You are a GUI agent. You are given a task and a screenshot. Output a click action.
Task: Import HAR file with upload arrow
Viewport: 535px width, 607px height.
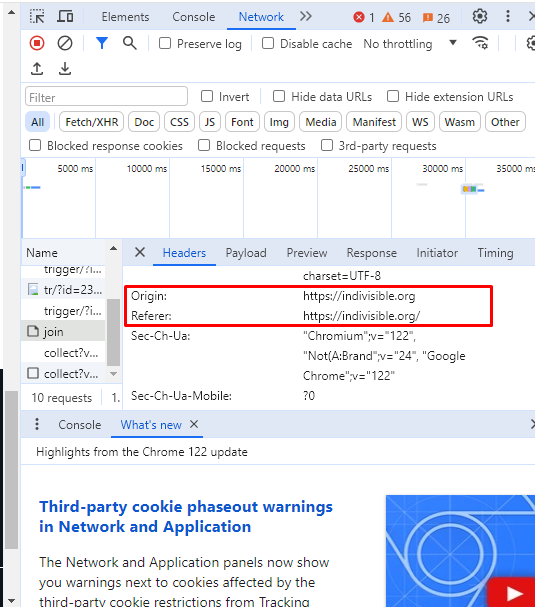(x=37, y=69)
